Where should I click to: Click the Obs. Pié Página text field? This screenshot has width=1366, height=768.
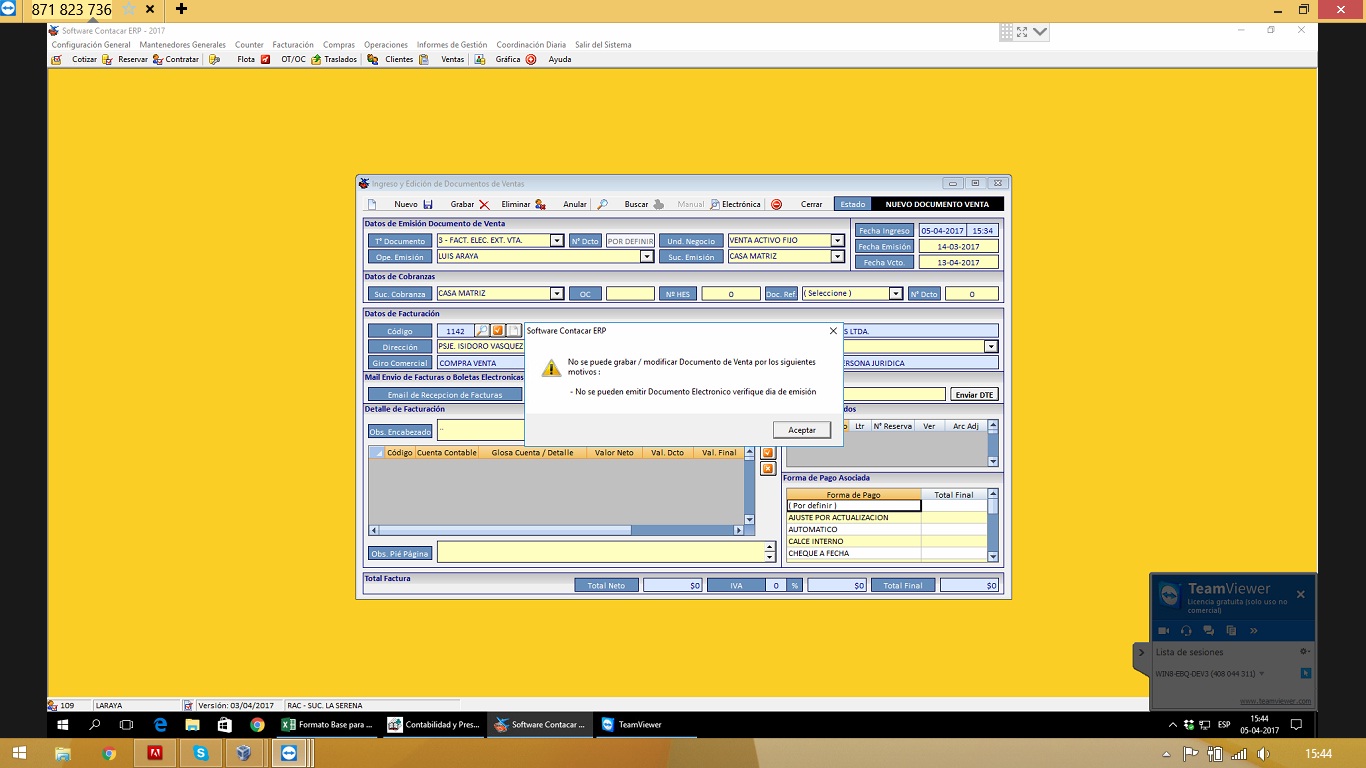600,552
